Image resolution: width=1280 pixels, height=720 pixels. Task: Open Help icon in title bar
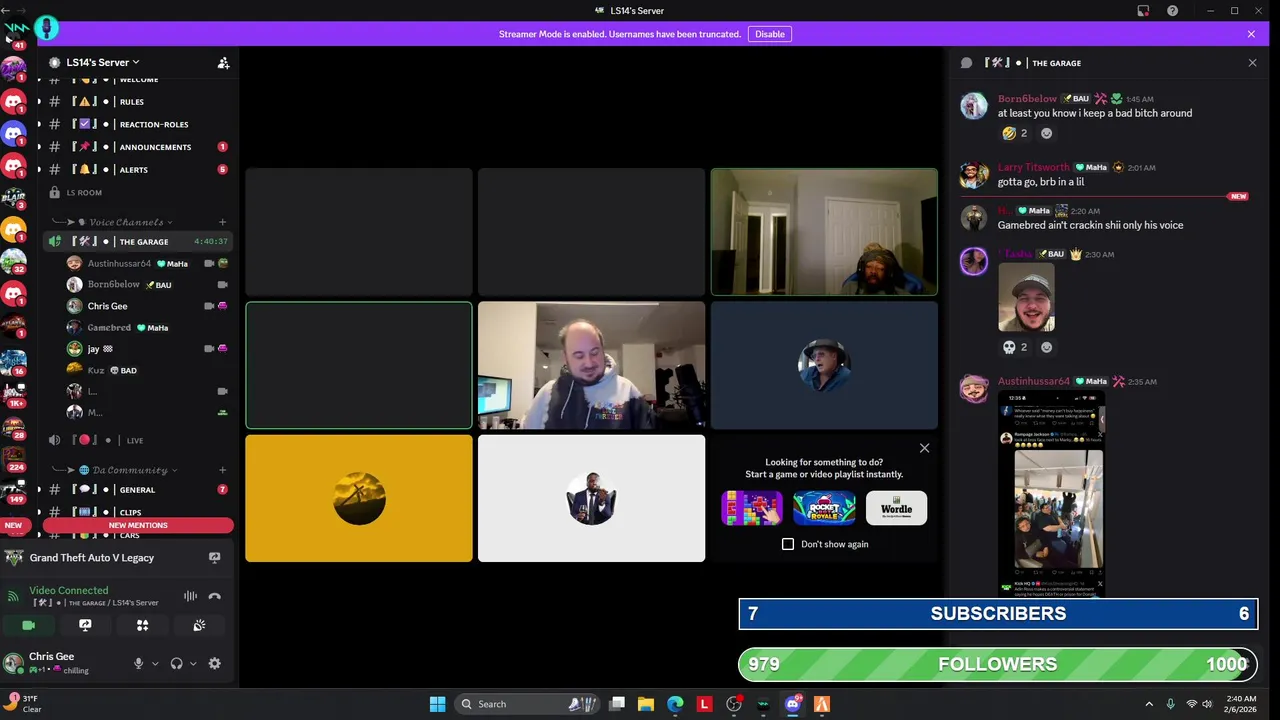1172,11
